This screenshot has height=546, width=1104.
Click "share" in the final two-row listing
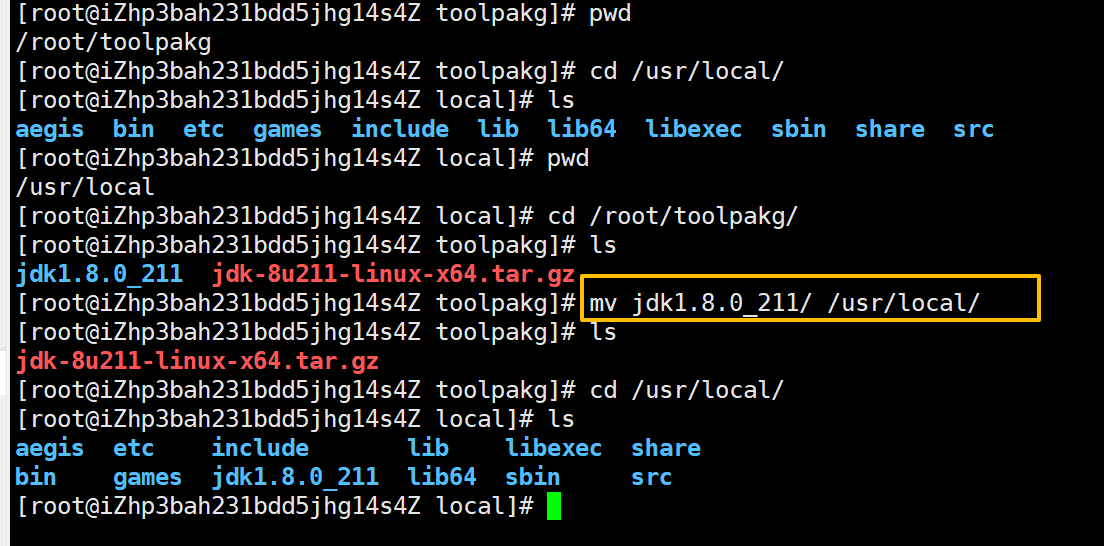665,448
